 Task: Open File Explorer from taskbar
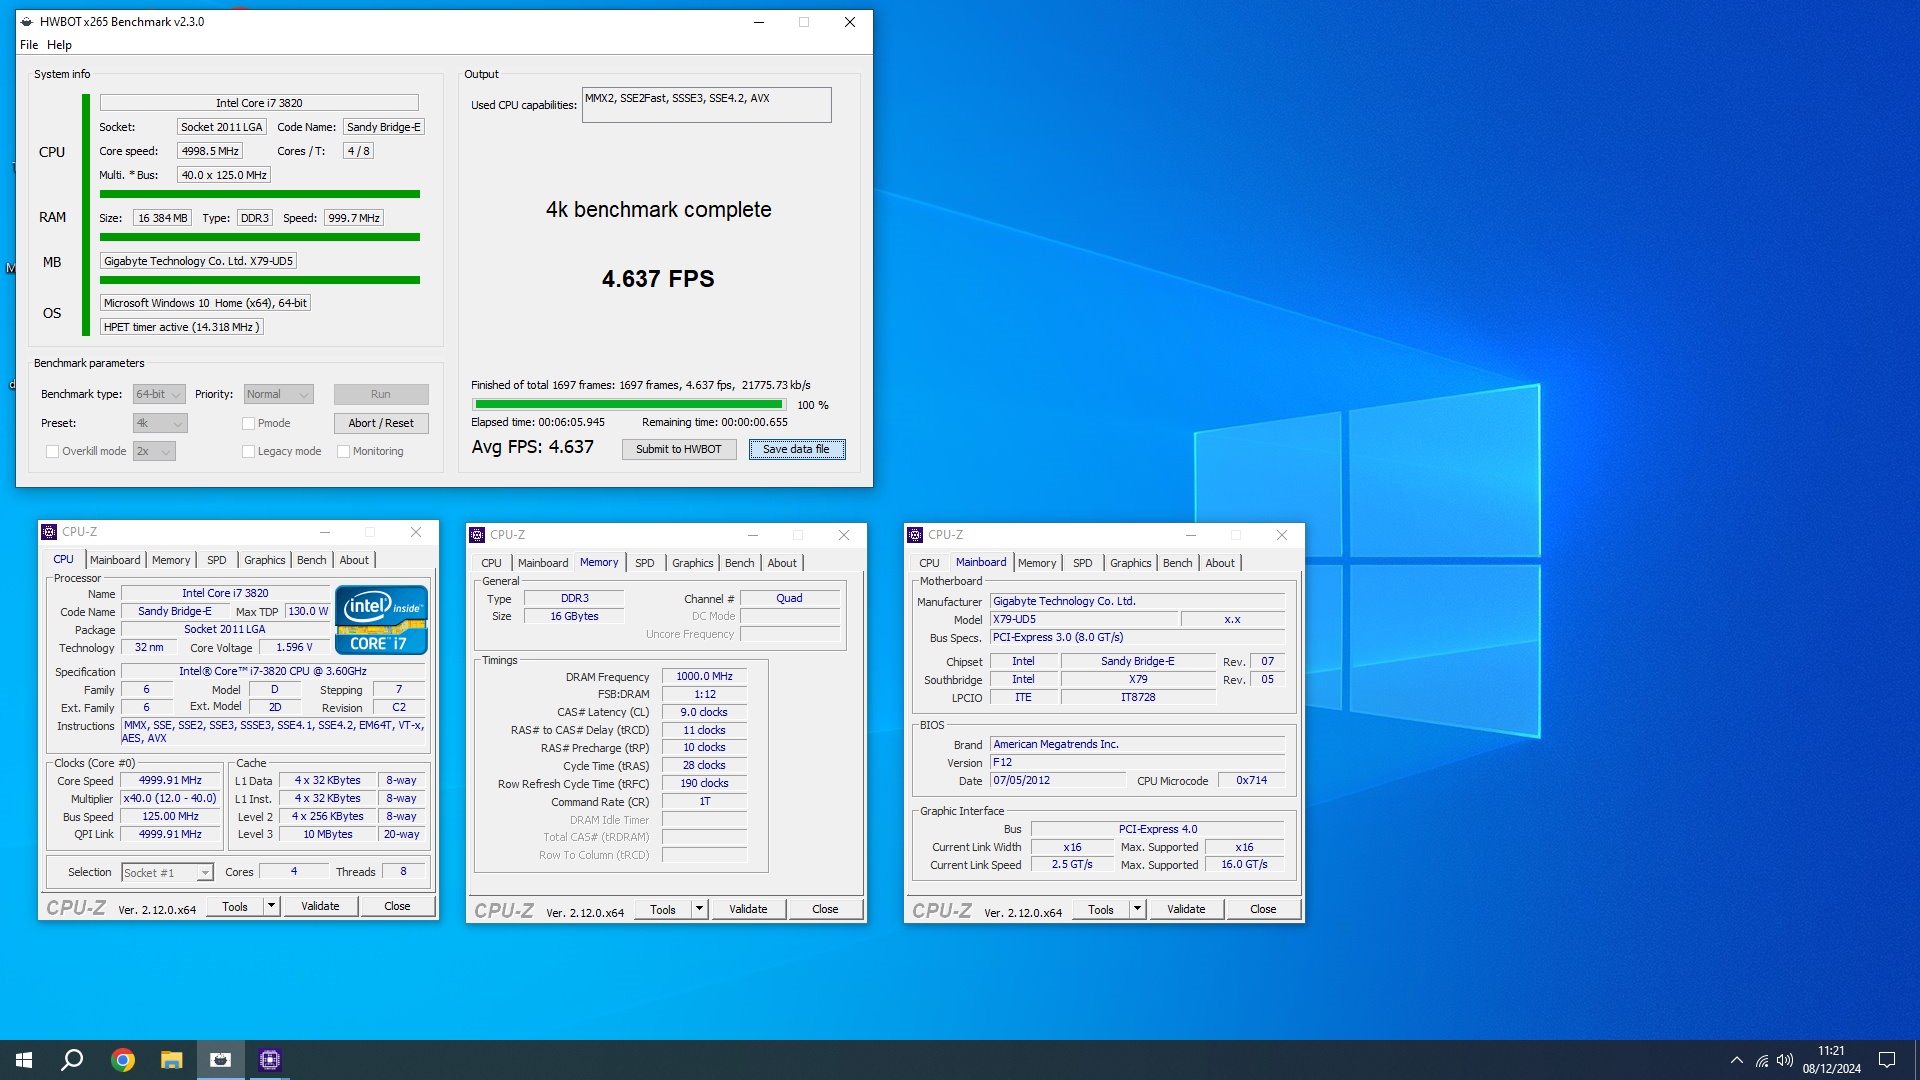tap(172, 1060)
